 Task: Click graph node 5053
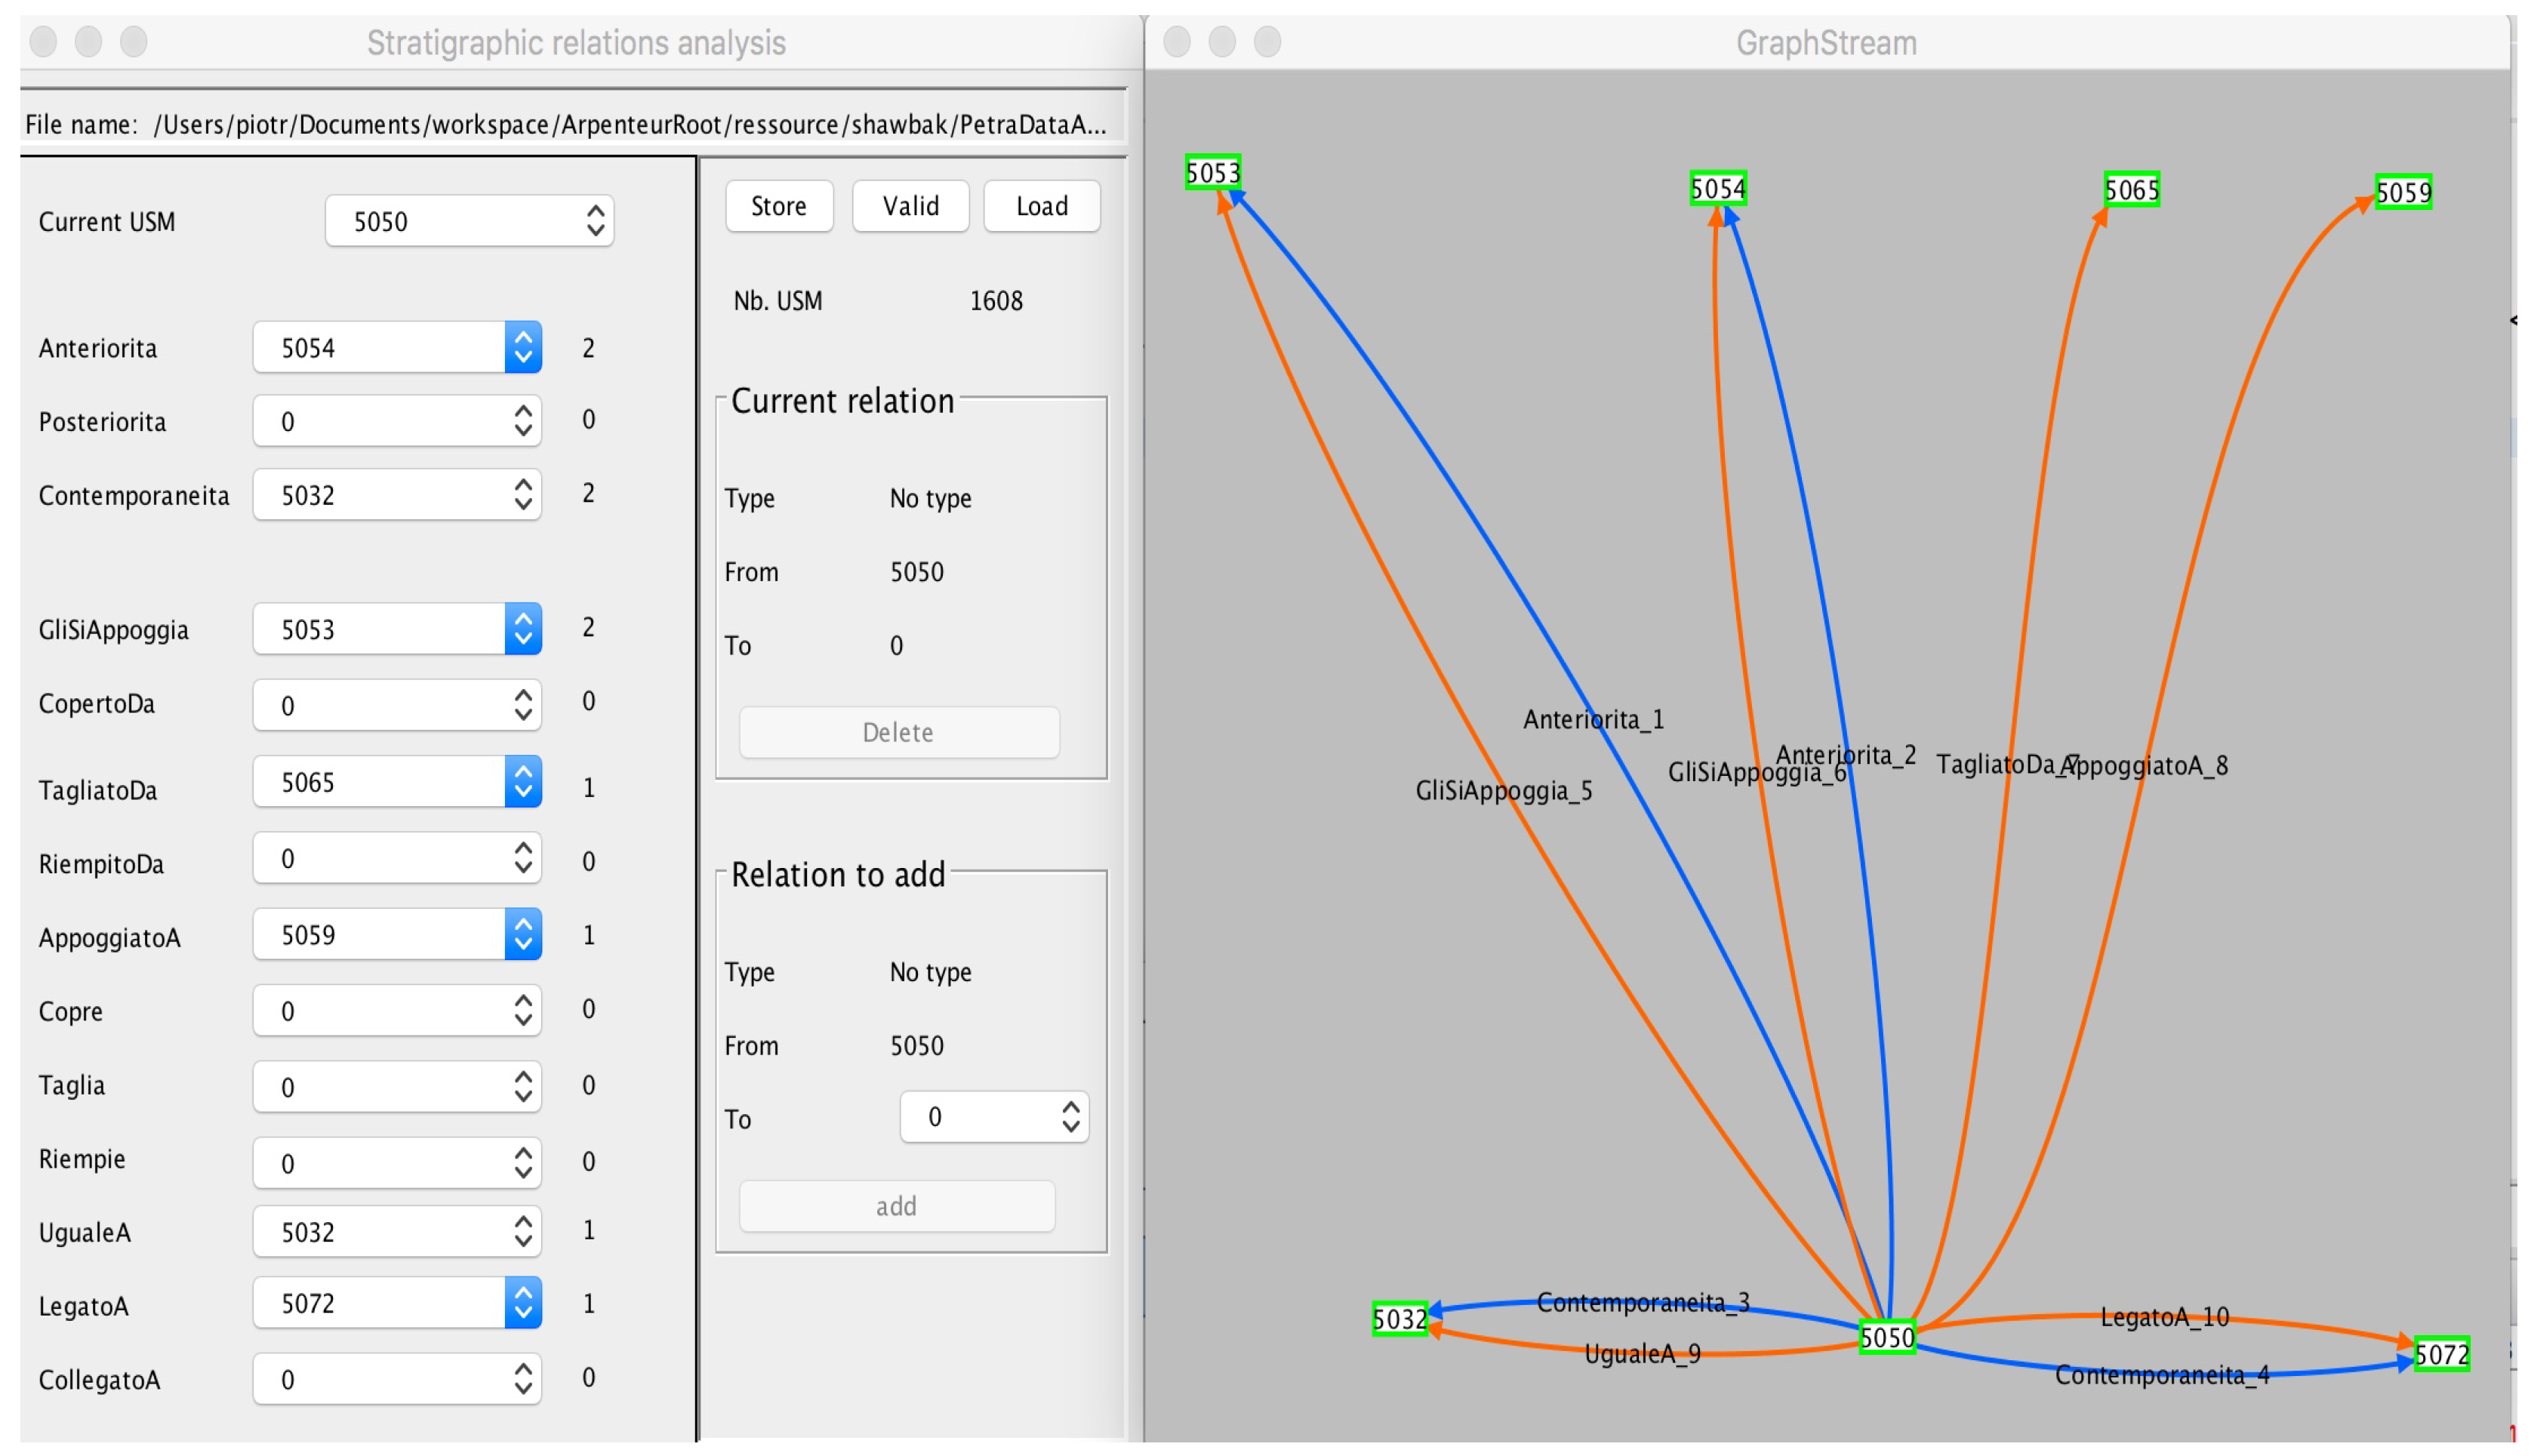1212,172
